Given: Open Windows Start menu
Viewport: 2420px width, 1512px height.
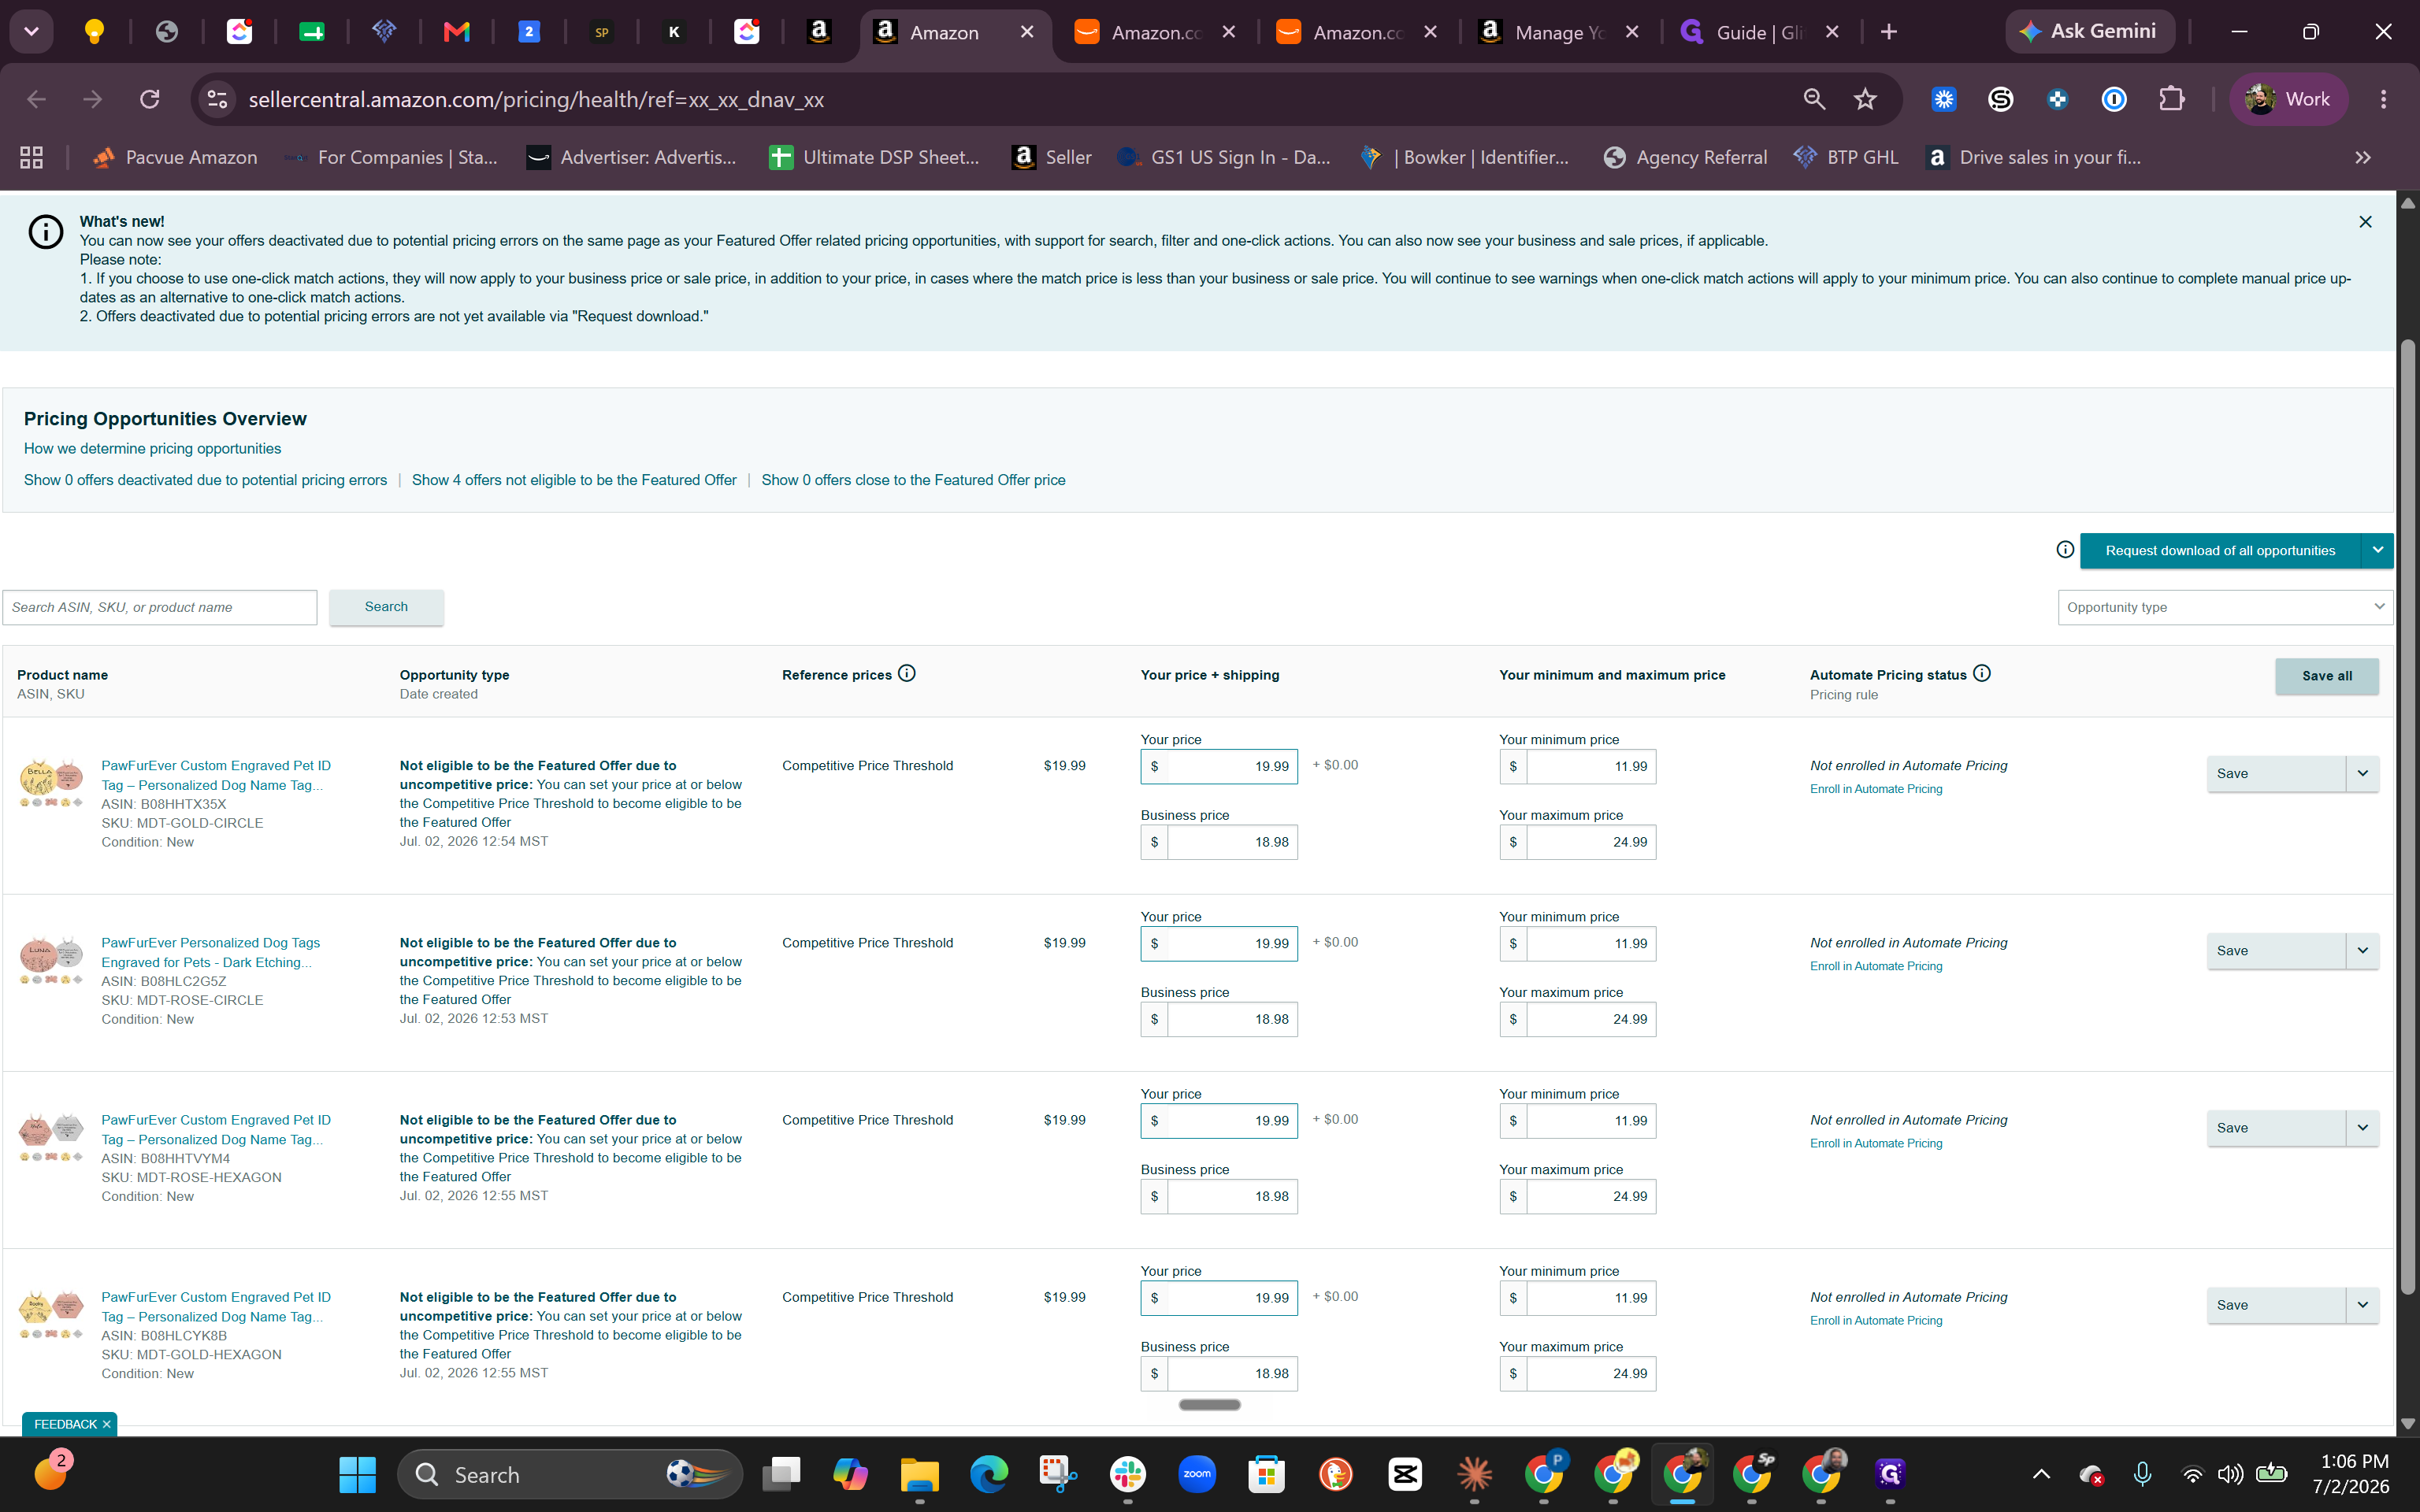Looking at the screenshot, I should [x=357, y=1474].
